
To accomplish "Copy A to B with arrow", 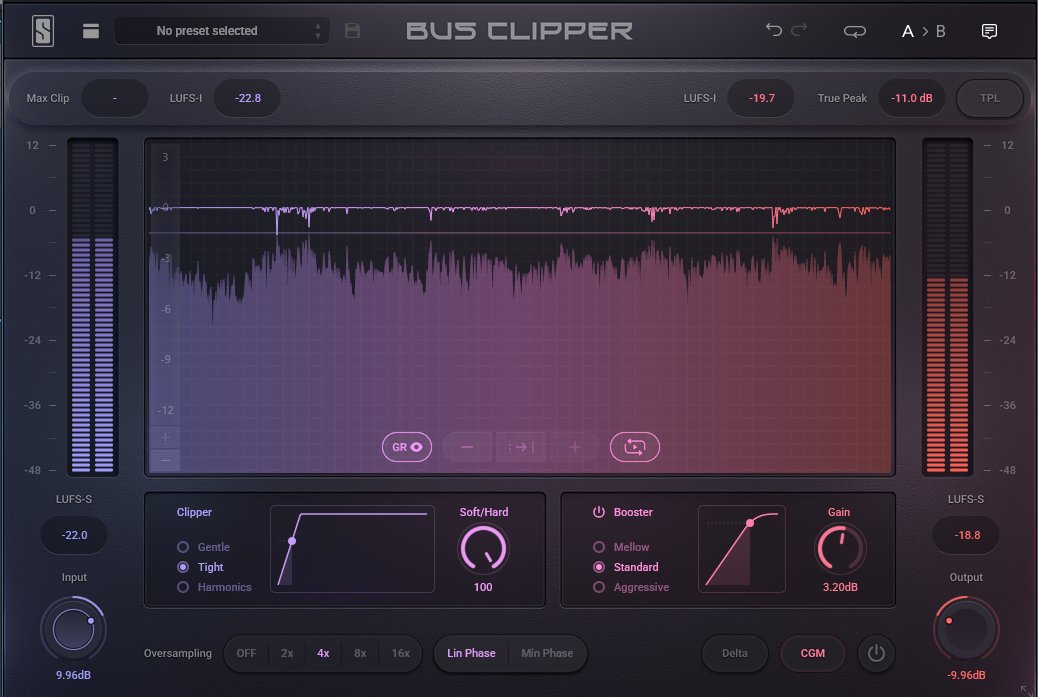I will click(925, 31).
